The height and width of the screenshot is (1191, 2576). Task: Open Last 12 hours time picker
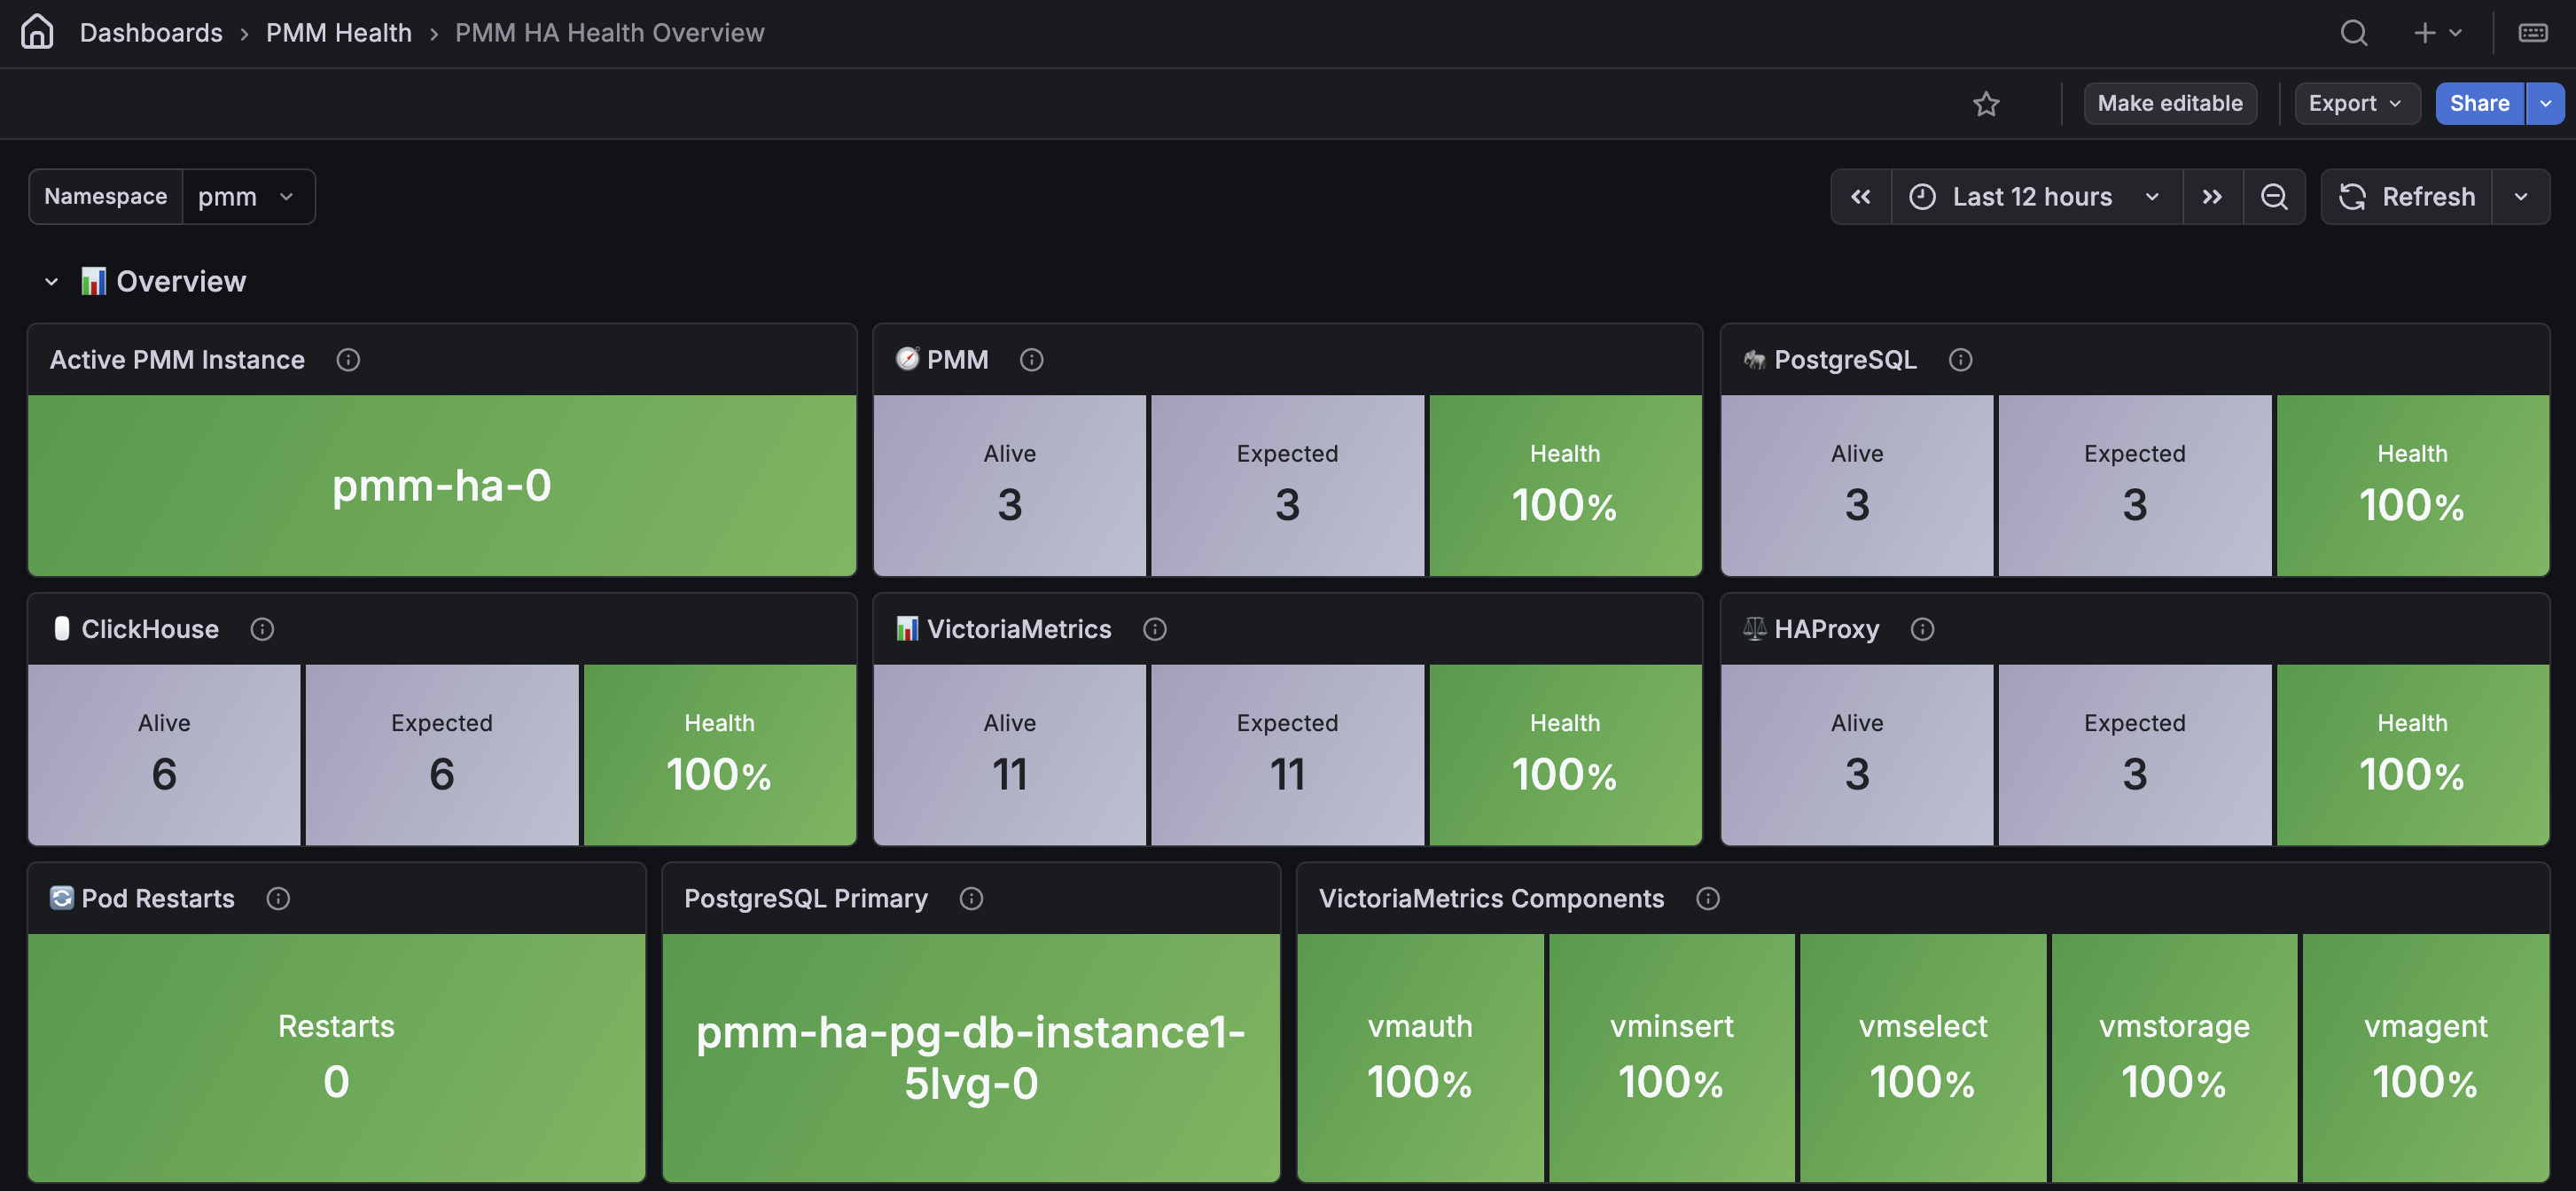(x=2036, y=197)
